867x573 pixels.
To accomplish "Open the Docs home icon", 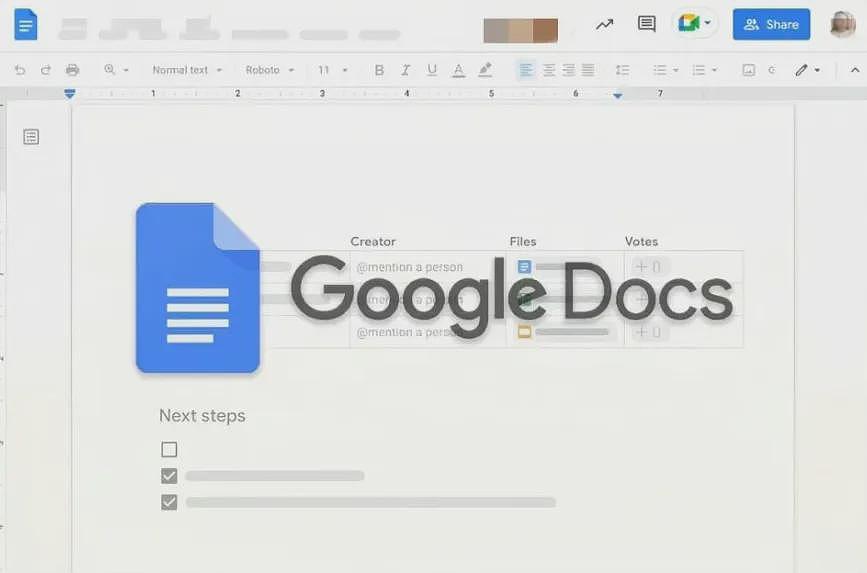I will point(26,24).
